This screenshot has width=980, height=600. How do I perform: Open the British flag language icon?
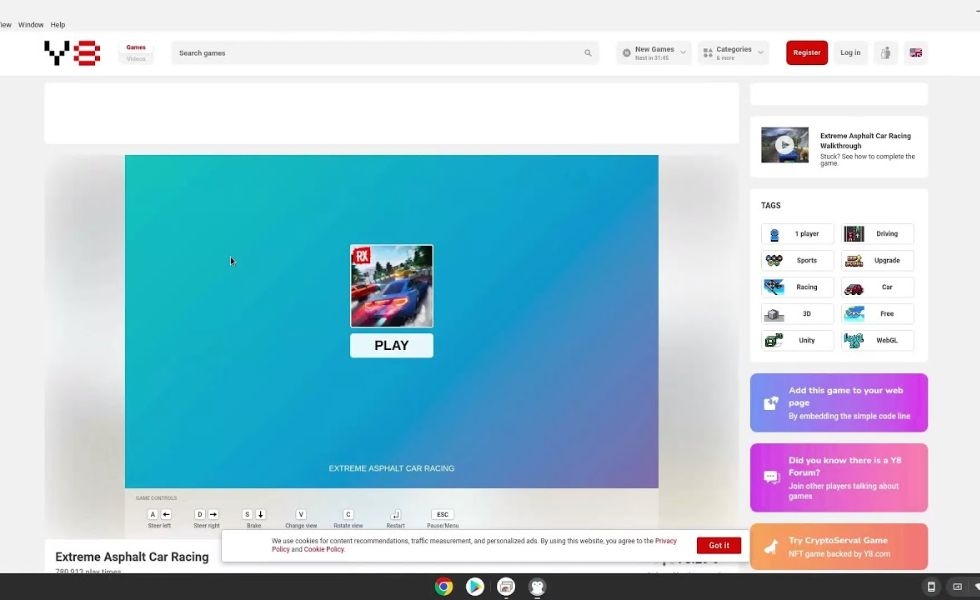click(x=916, y=52)
